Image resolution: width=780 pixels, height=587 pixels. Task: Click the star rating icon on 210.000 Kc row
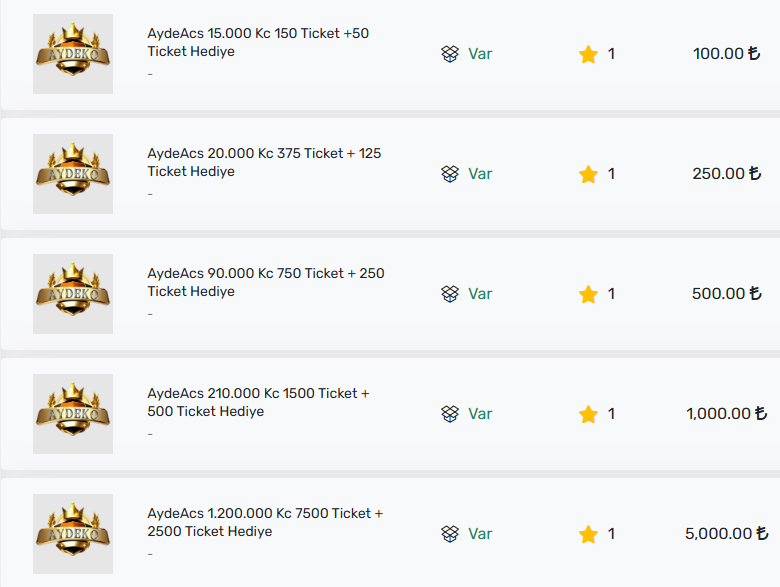588,414
